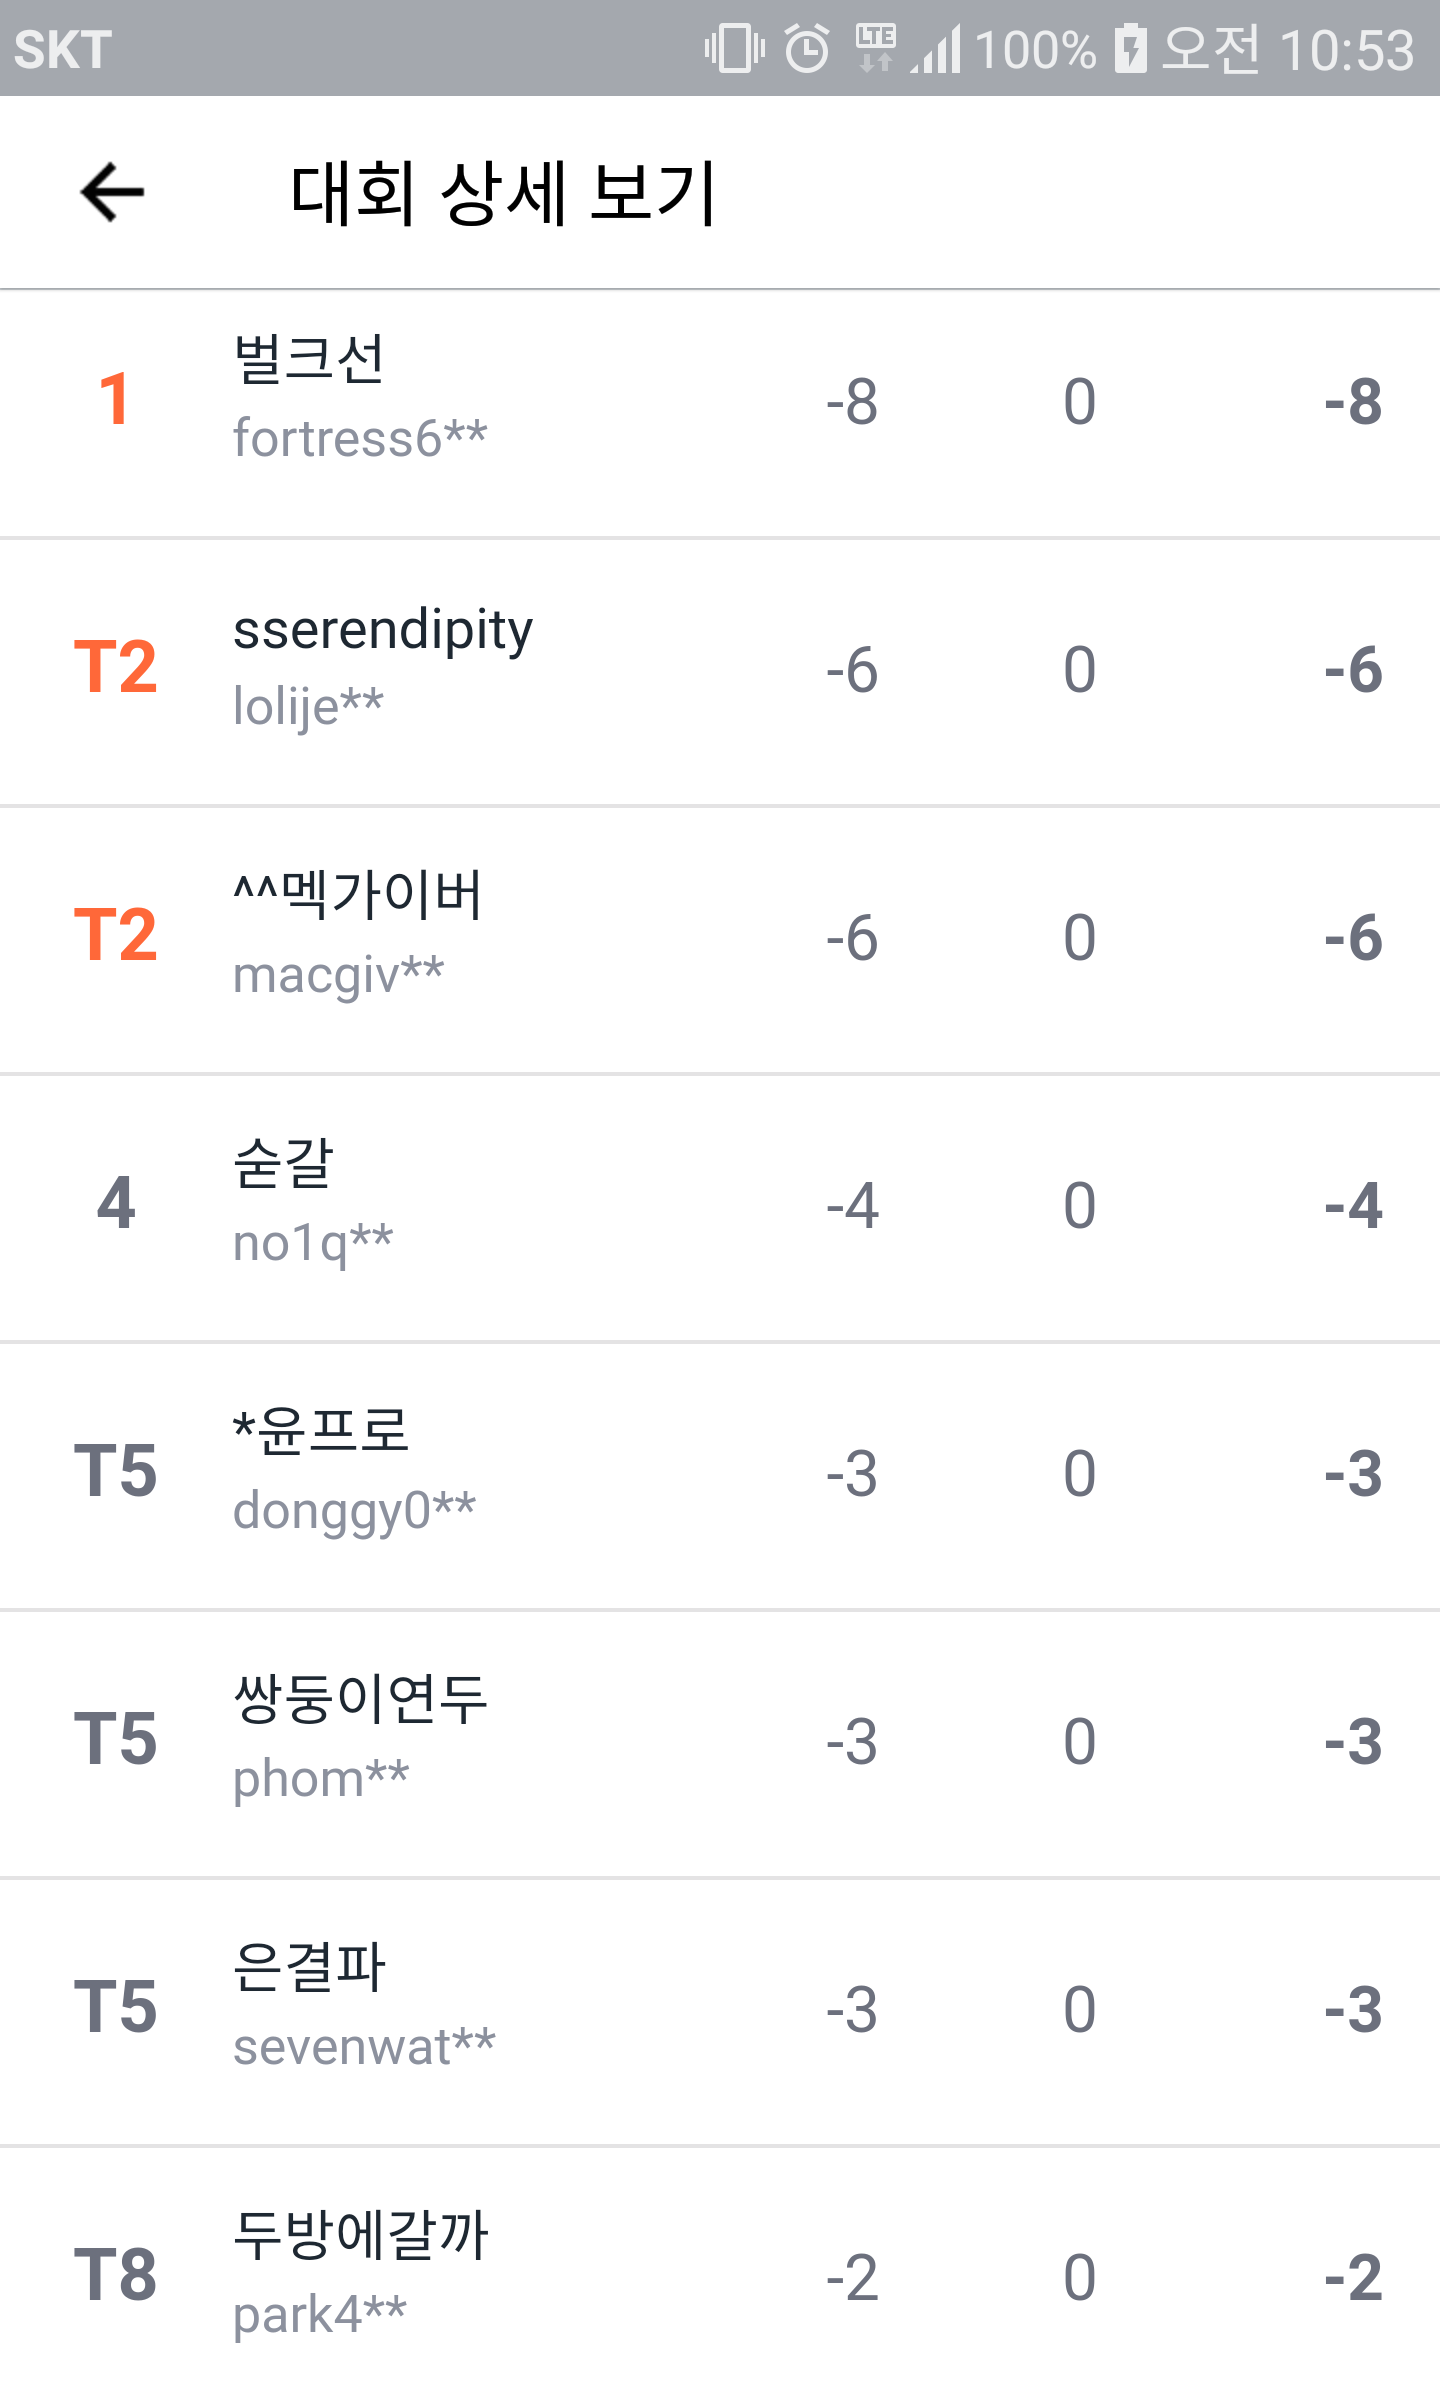Image resolution: width=1440 pixels, height=2392 pixels.
Task: Tap the orange rank 1 label
Action: 115,400
